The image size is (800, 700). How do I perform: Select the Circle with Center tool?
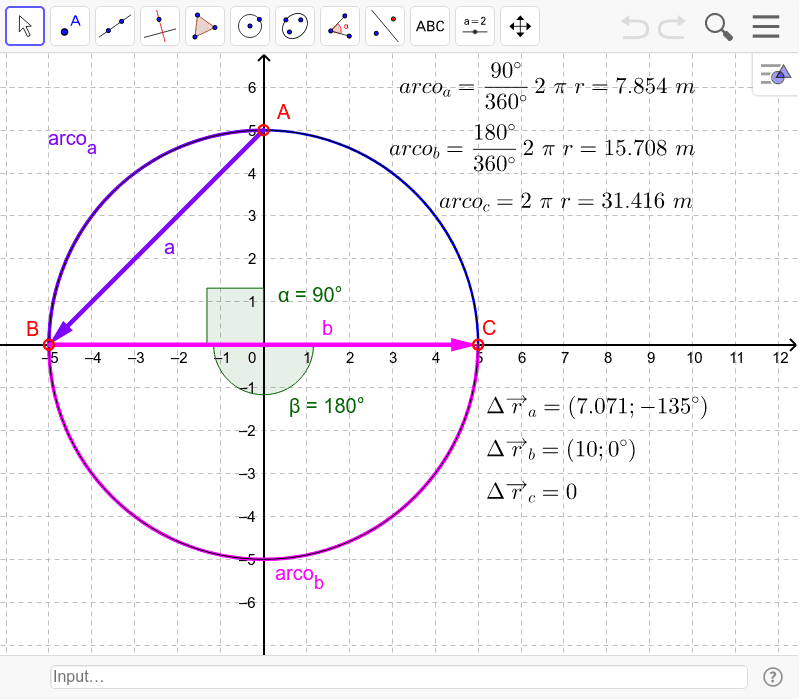click(250, 26)
